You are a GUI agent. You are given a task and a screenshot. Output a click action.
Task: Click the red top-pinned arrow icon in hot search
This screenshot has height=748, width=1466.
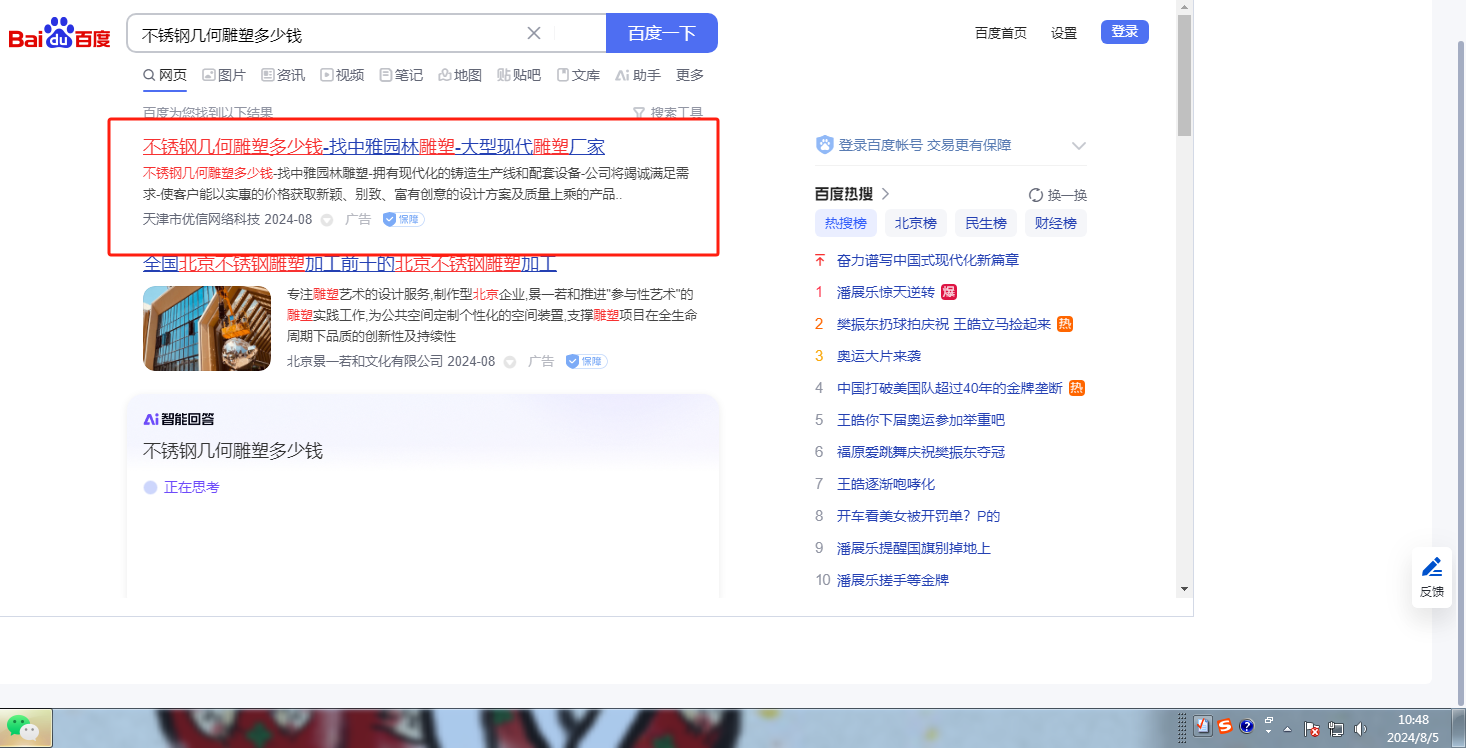(820, 260)
